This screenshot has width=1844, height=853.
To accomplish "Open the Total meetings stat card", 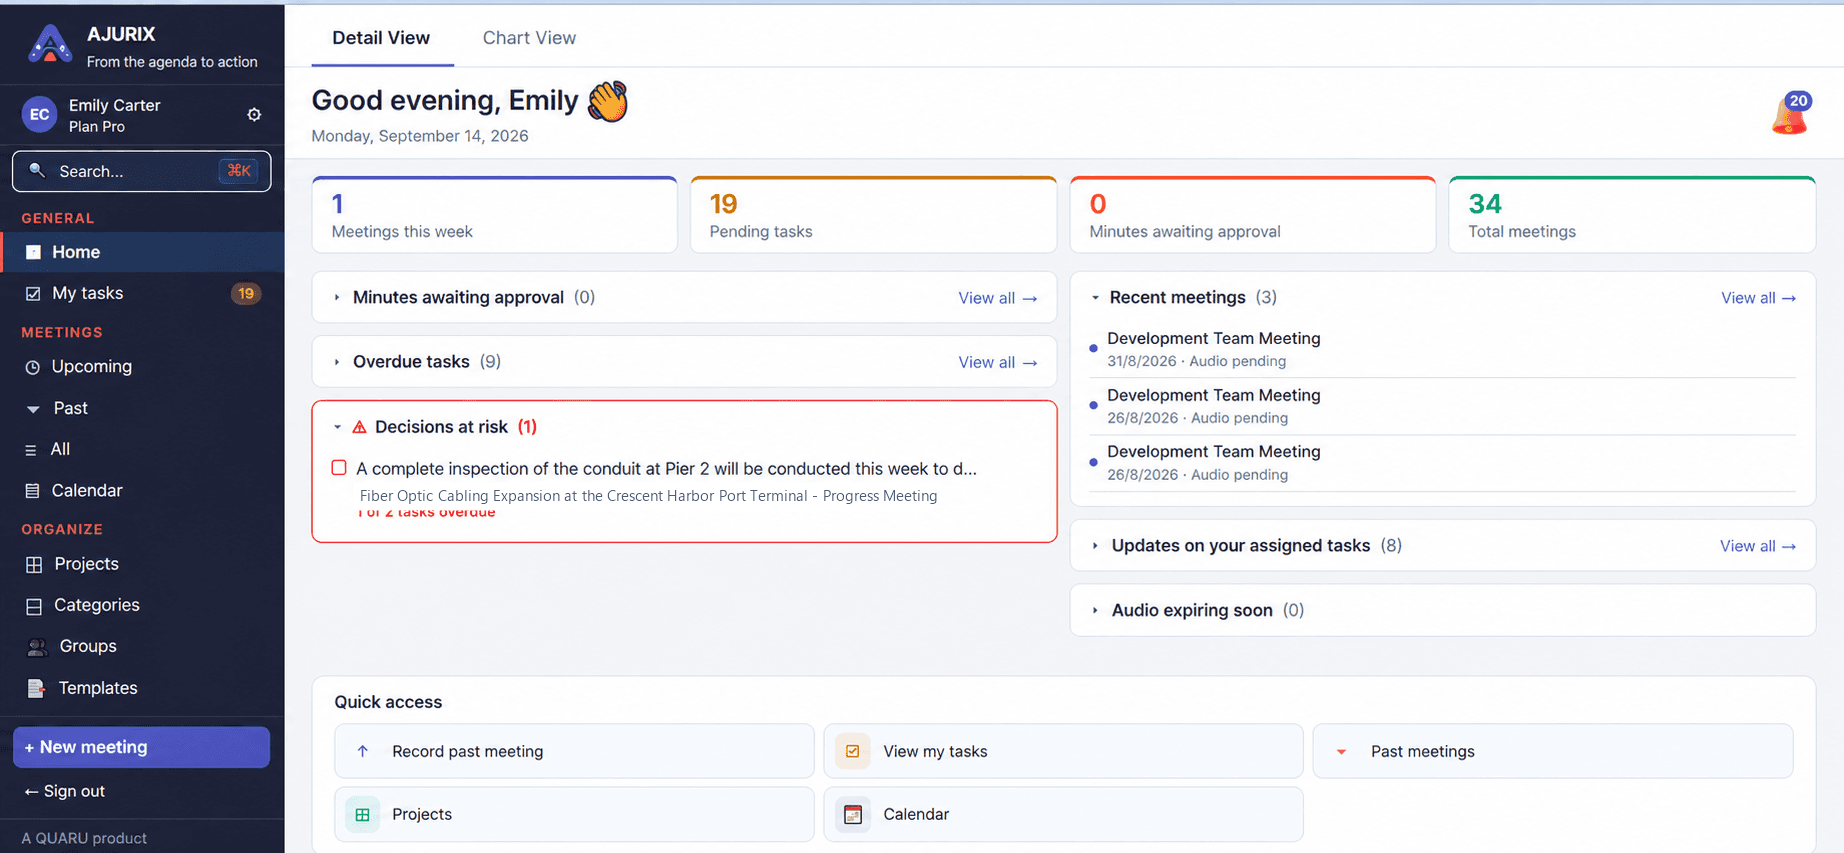I will click(1632, 215).
